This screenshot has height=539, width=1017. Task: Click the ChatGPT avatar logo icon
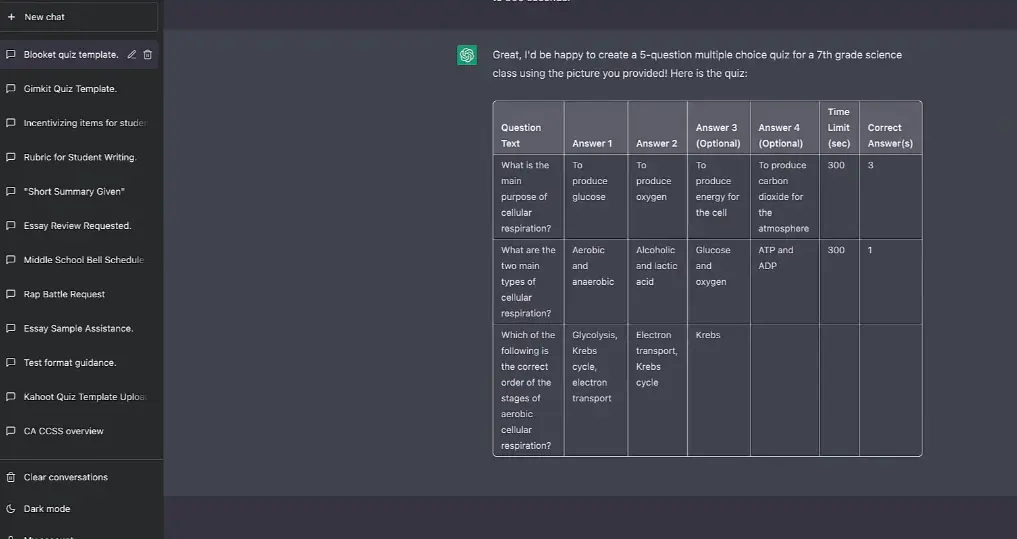[467, 56]
